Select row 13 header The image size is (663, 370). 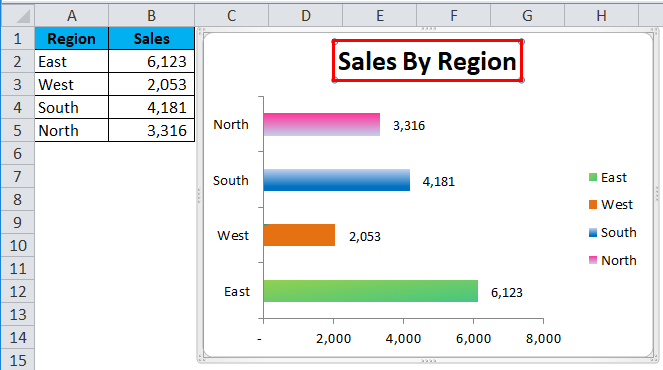point(18,314)
